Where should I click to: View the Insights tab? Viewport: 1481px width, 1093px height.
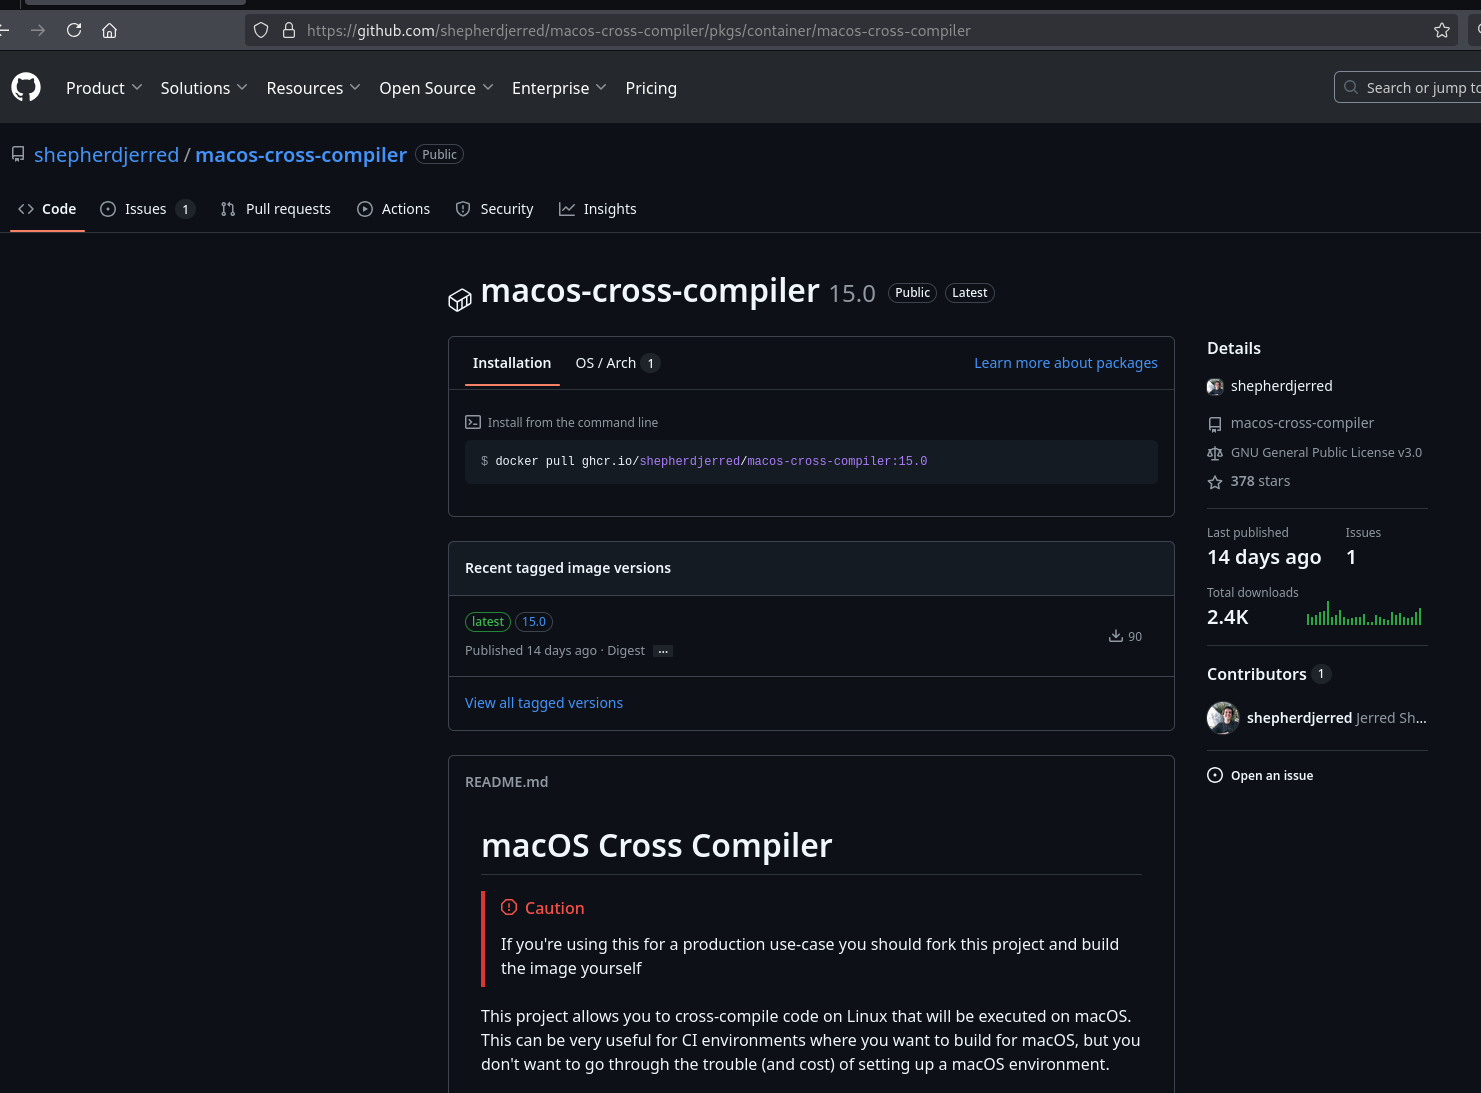click(597, 209)
